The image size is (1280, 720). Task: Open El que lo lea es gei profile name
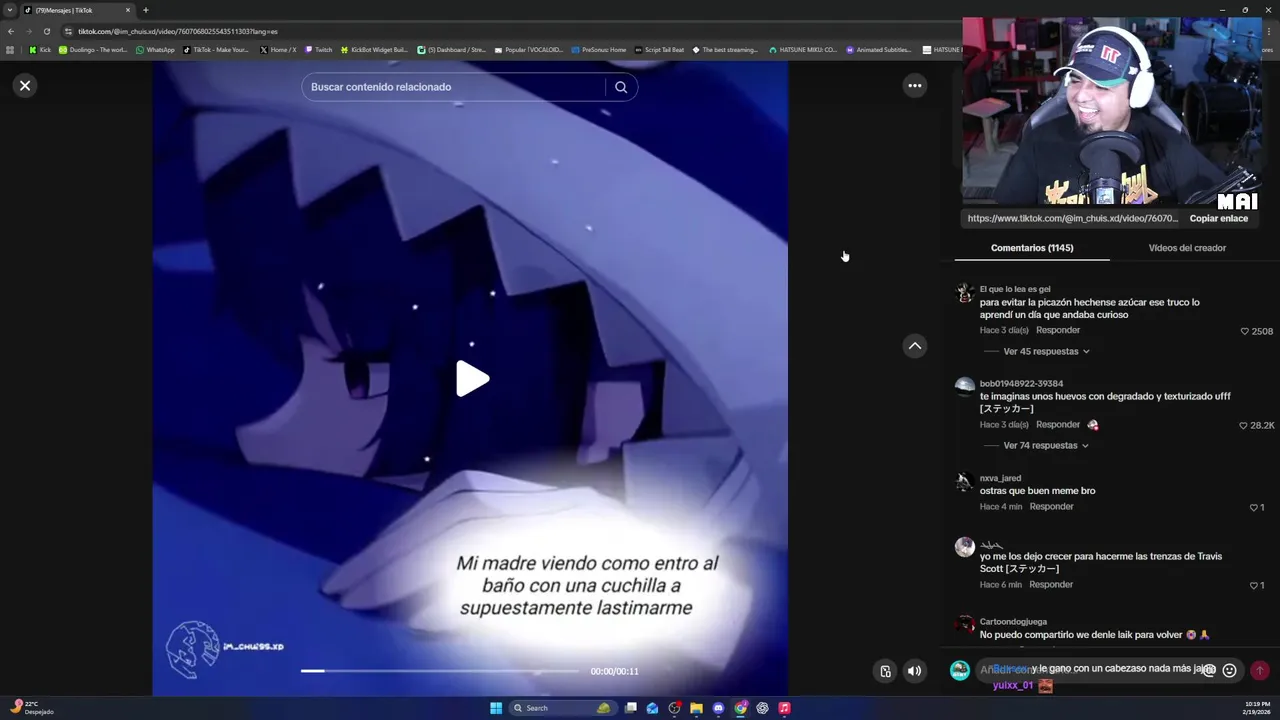click(x=1015, y=289)
